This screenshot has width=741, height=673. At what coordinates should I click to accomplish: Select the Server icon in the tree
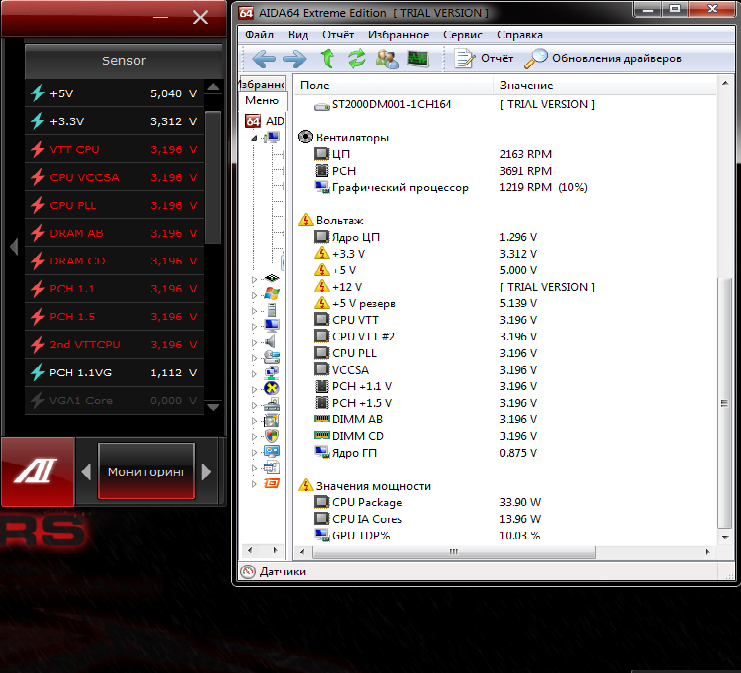pyautogui.click(x=272, y=310)
